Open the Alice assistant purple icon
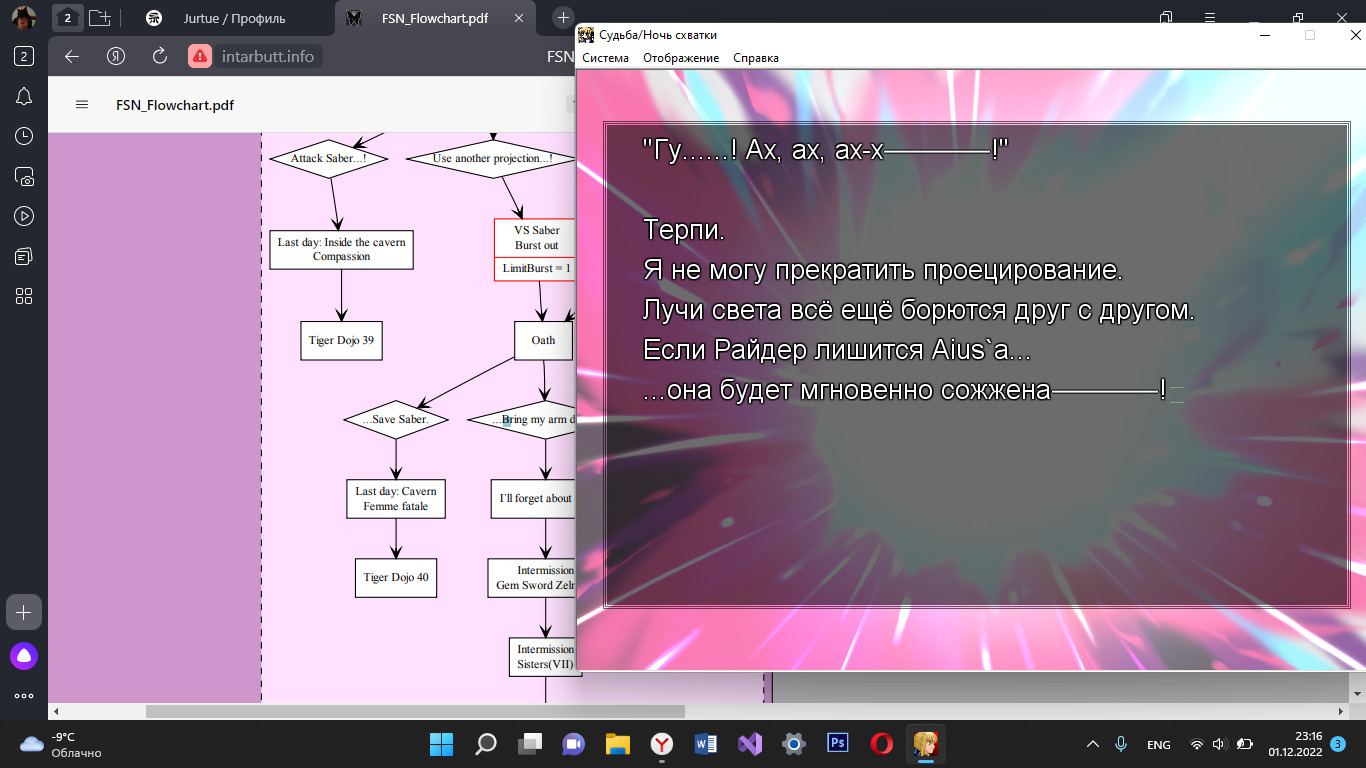Image resolution: width=1366 pixels, height=768 pixels. coord(24,656)
